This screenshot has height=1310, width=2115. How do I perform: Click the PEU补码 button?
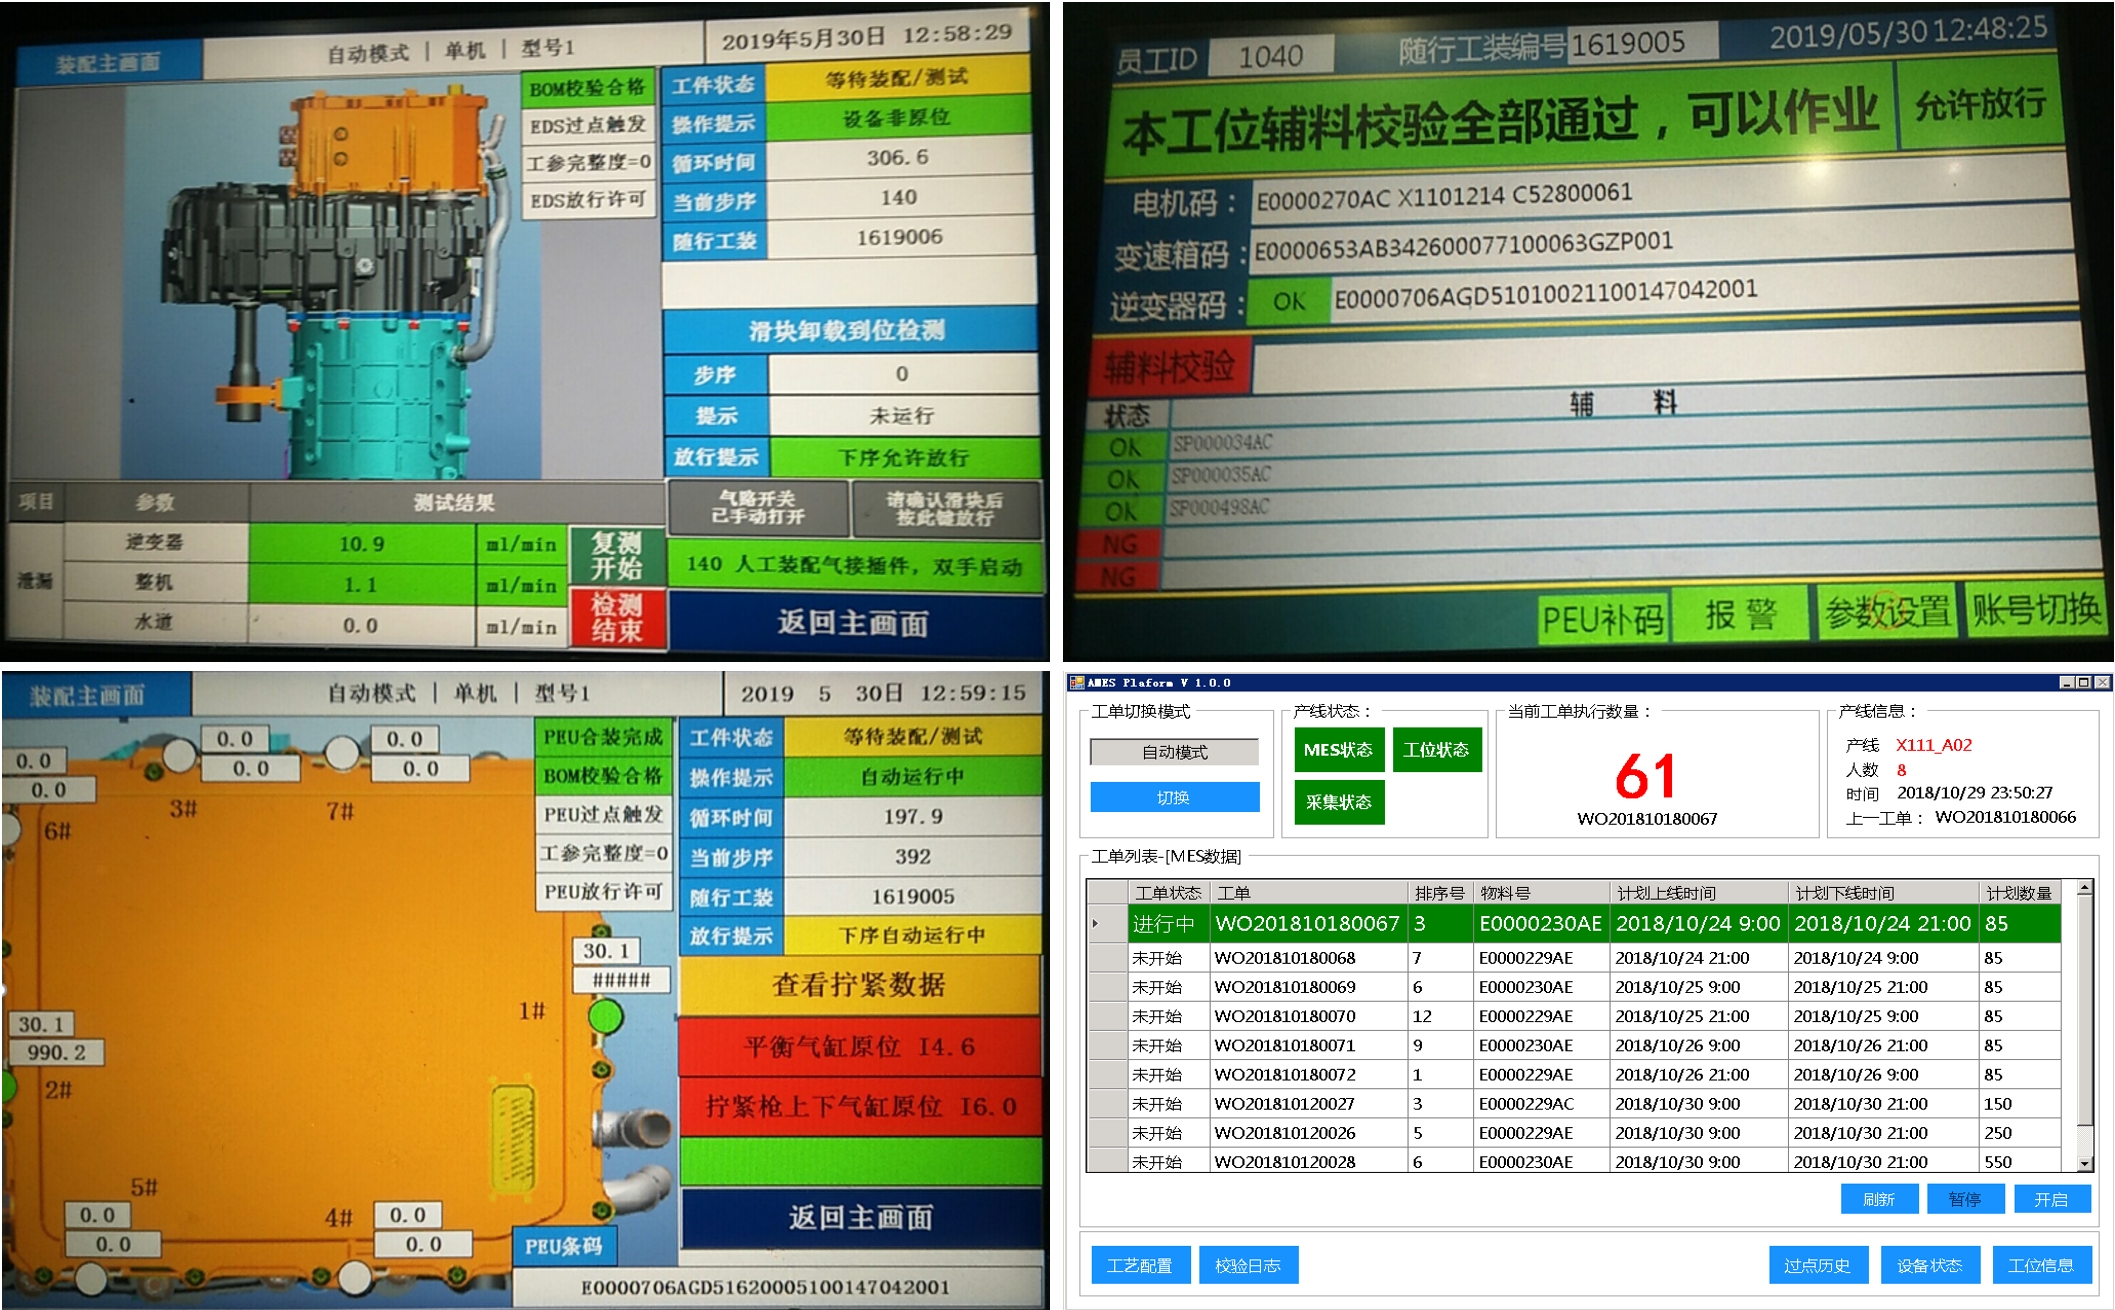(x=1602, y=619)
